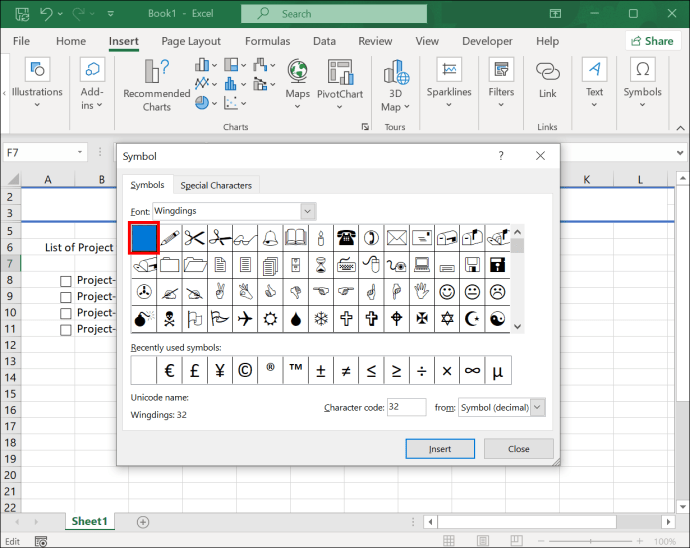The image size is (690, 548).
Task: Tick the row 11 Project checkbox
Action: pos(66,330)
